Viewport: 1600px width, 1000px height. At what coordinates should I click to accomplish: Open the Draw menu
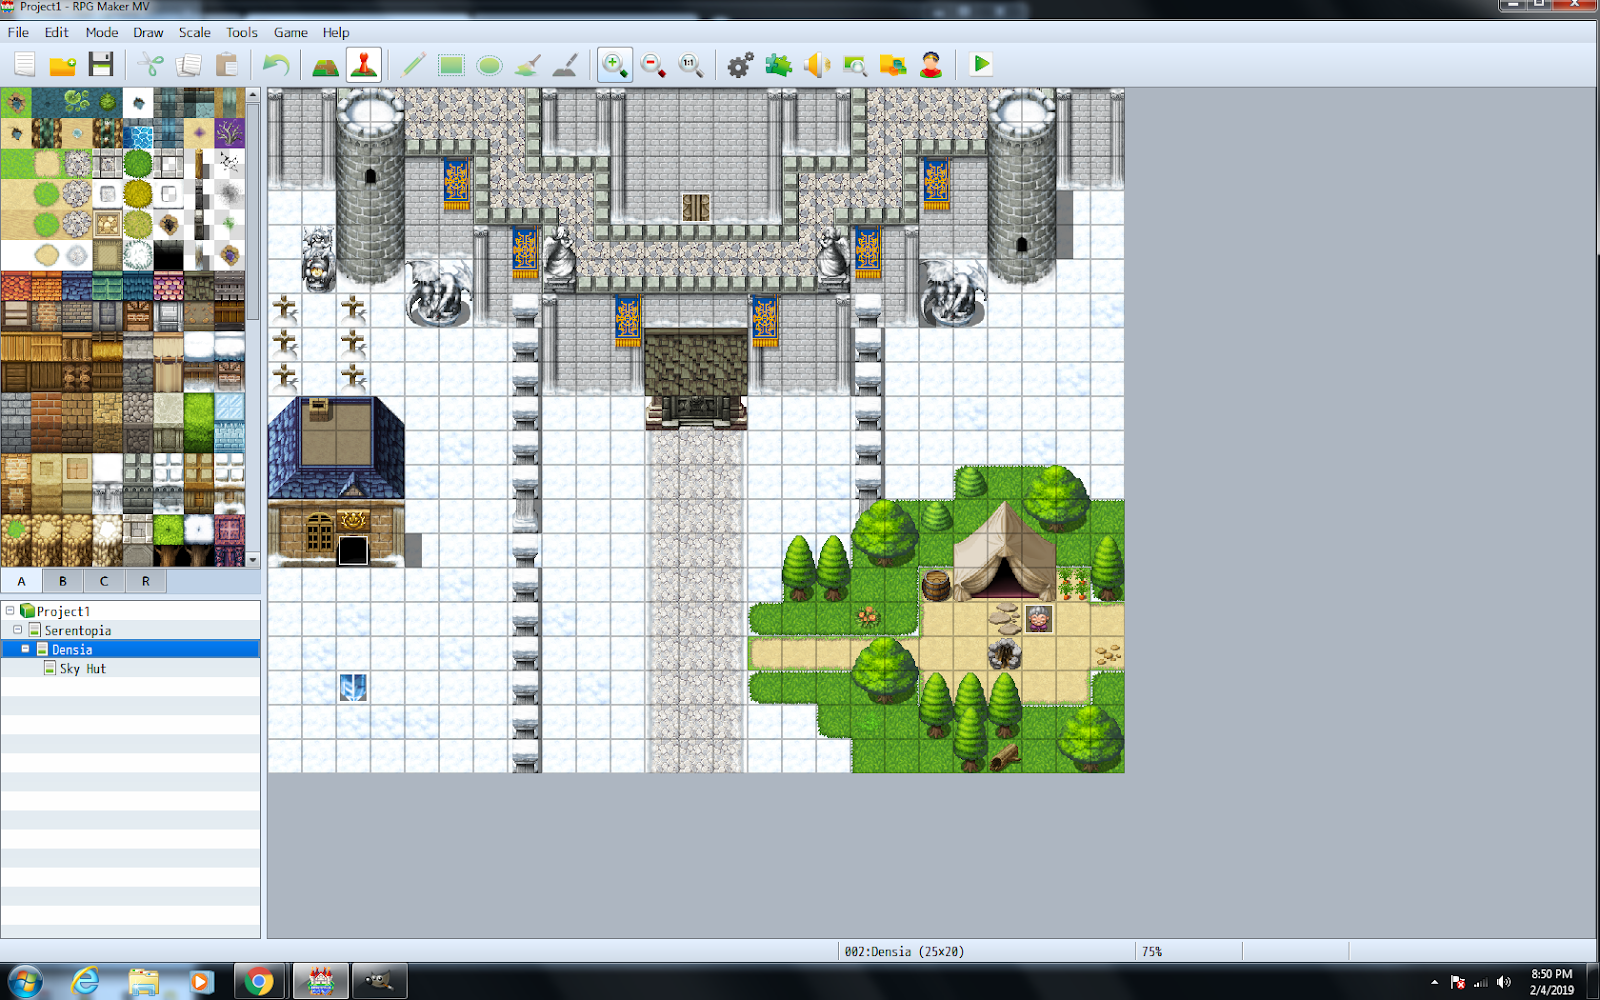[x=147, y=32]
